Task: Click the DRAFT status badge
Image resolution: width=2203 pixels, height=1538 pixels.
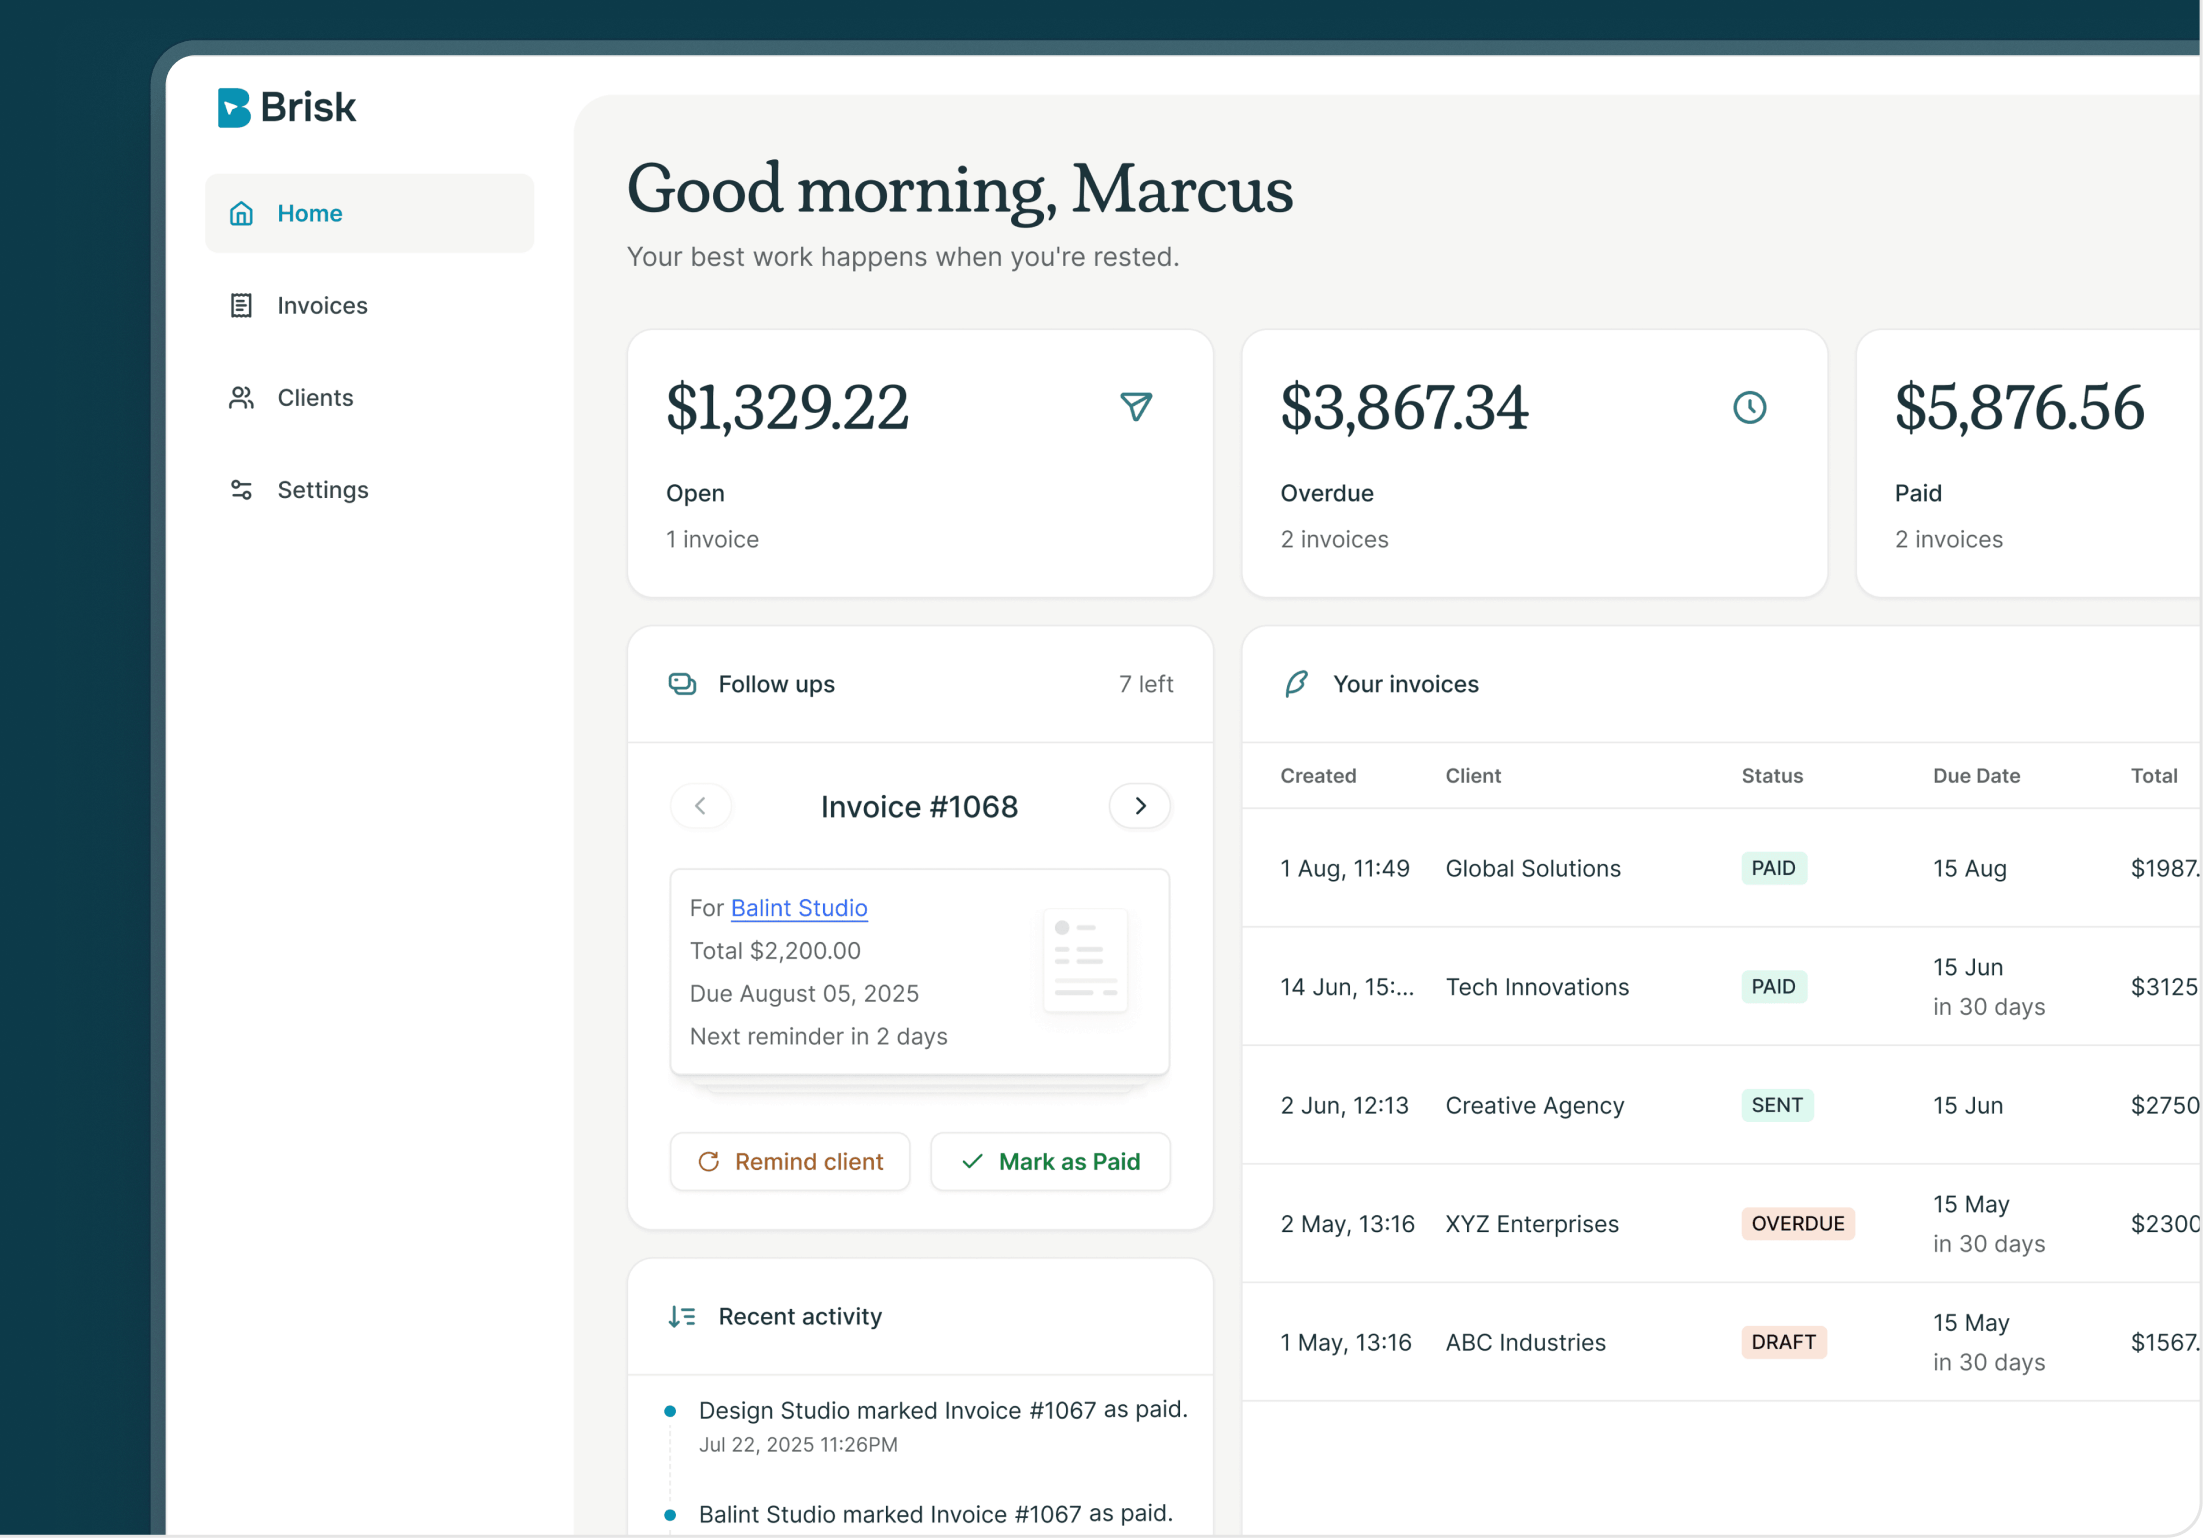Action: pos(1784,1343)
